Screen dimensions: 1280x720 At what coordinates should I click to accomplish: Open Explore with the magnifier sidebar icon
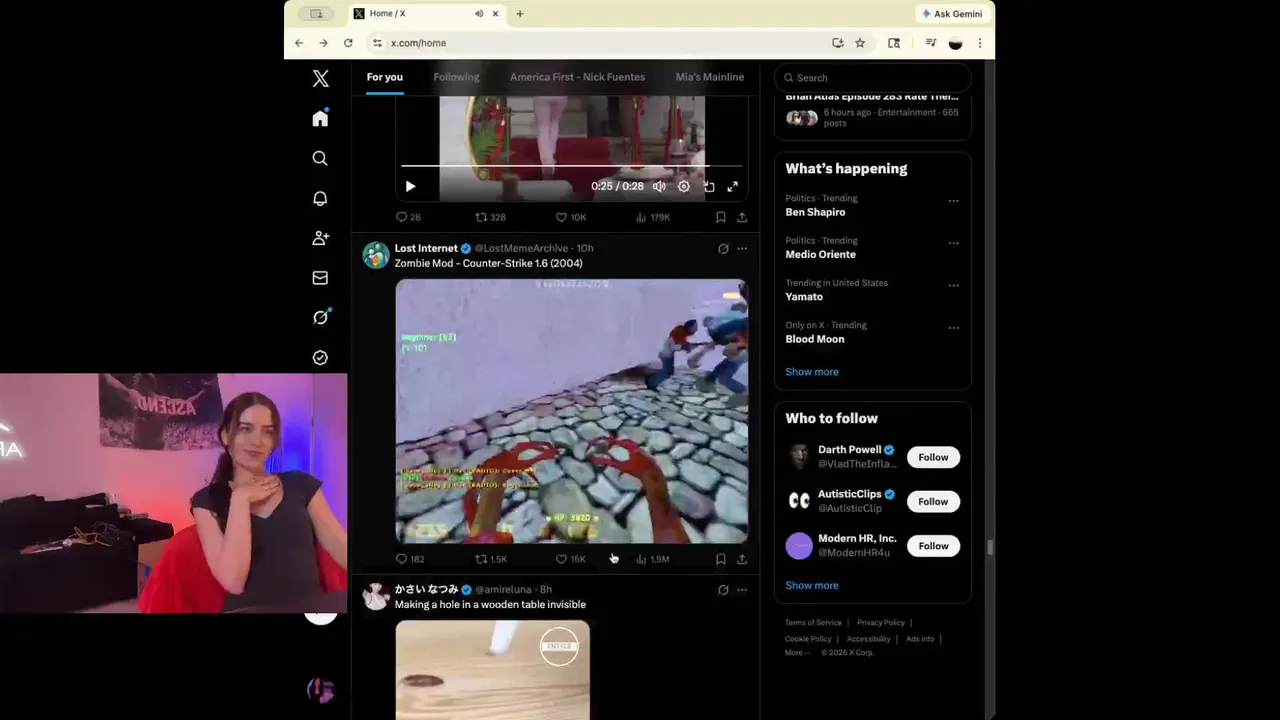click(320, 158)
